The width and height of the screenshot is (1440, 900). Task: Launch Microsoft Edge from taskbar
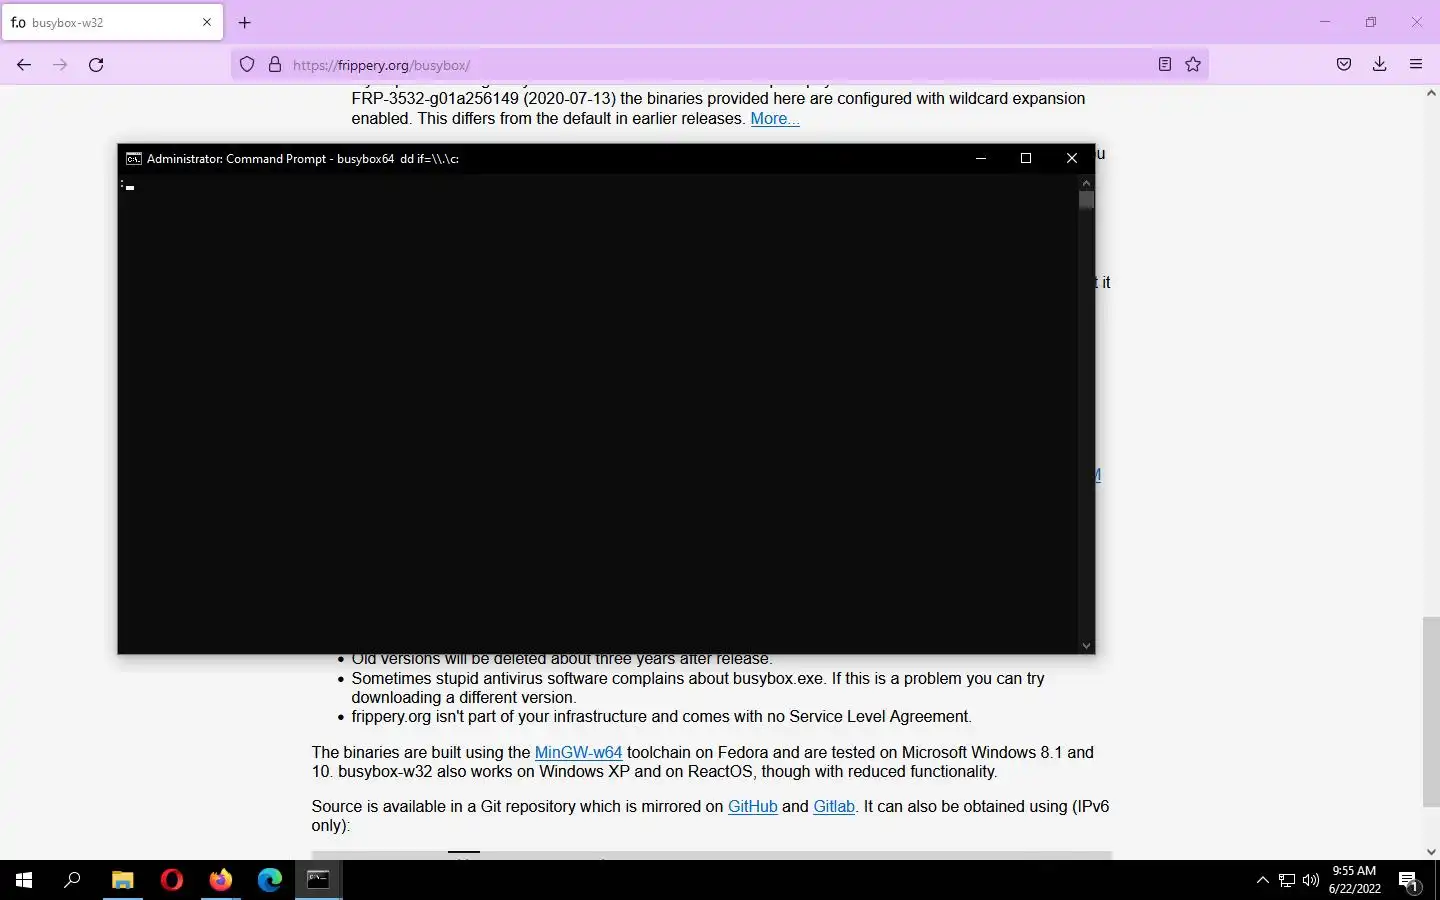269,880
